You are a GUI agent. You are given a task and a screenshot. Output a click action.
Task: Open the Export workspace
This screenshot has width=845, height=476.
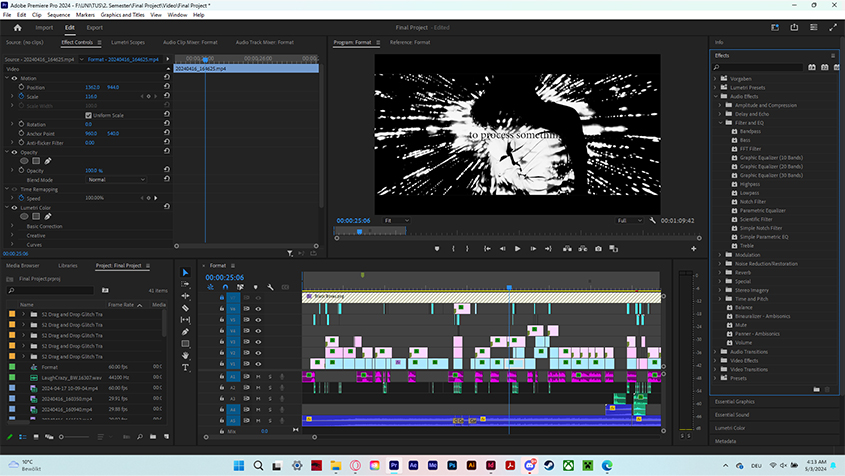94,28
